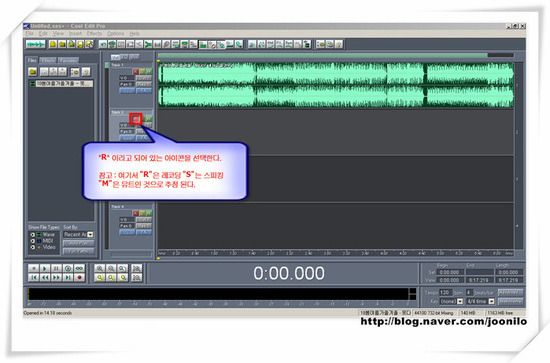Click the Auto-Play button under Sort By

coord(78,243)
